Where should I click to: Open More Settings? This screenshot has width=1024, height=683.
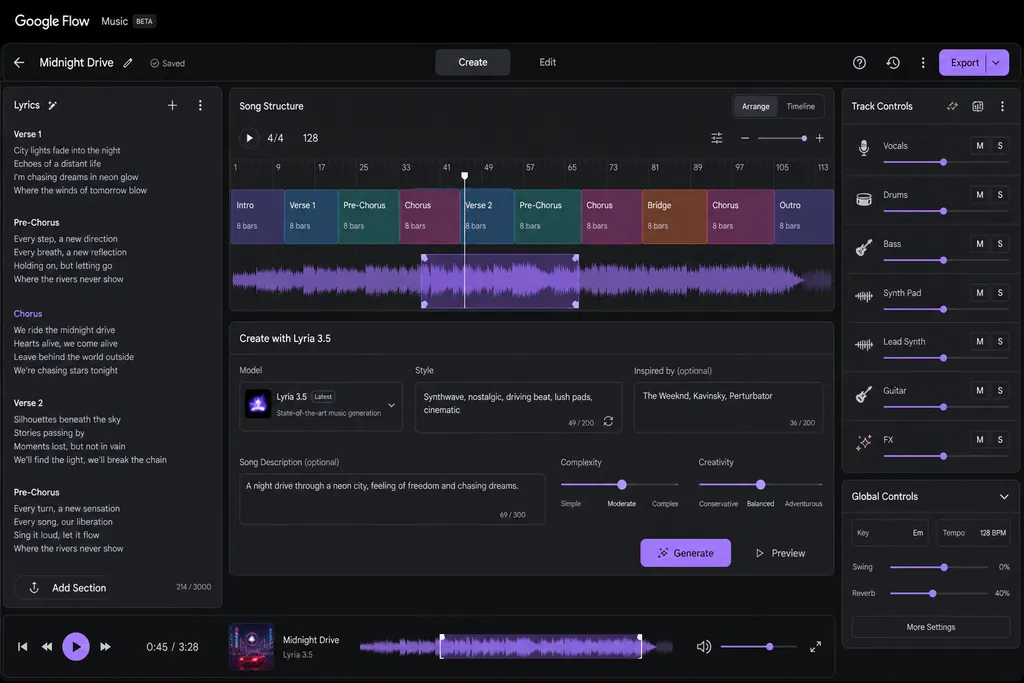coord(931,627)
